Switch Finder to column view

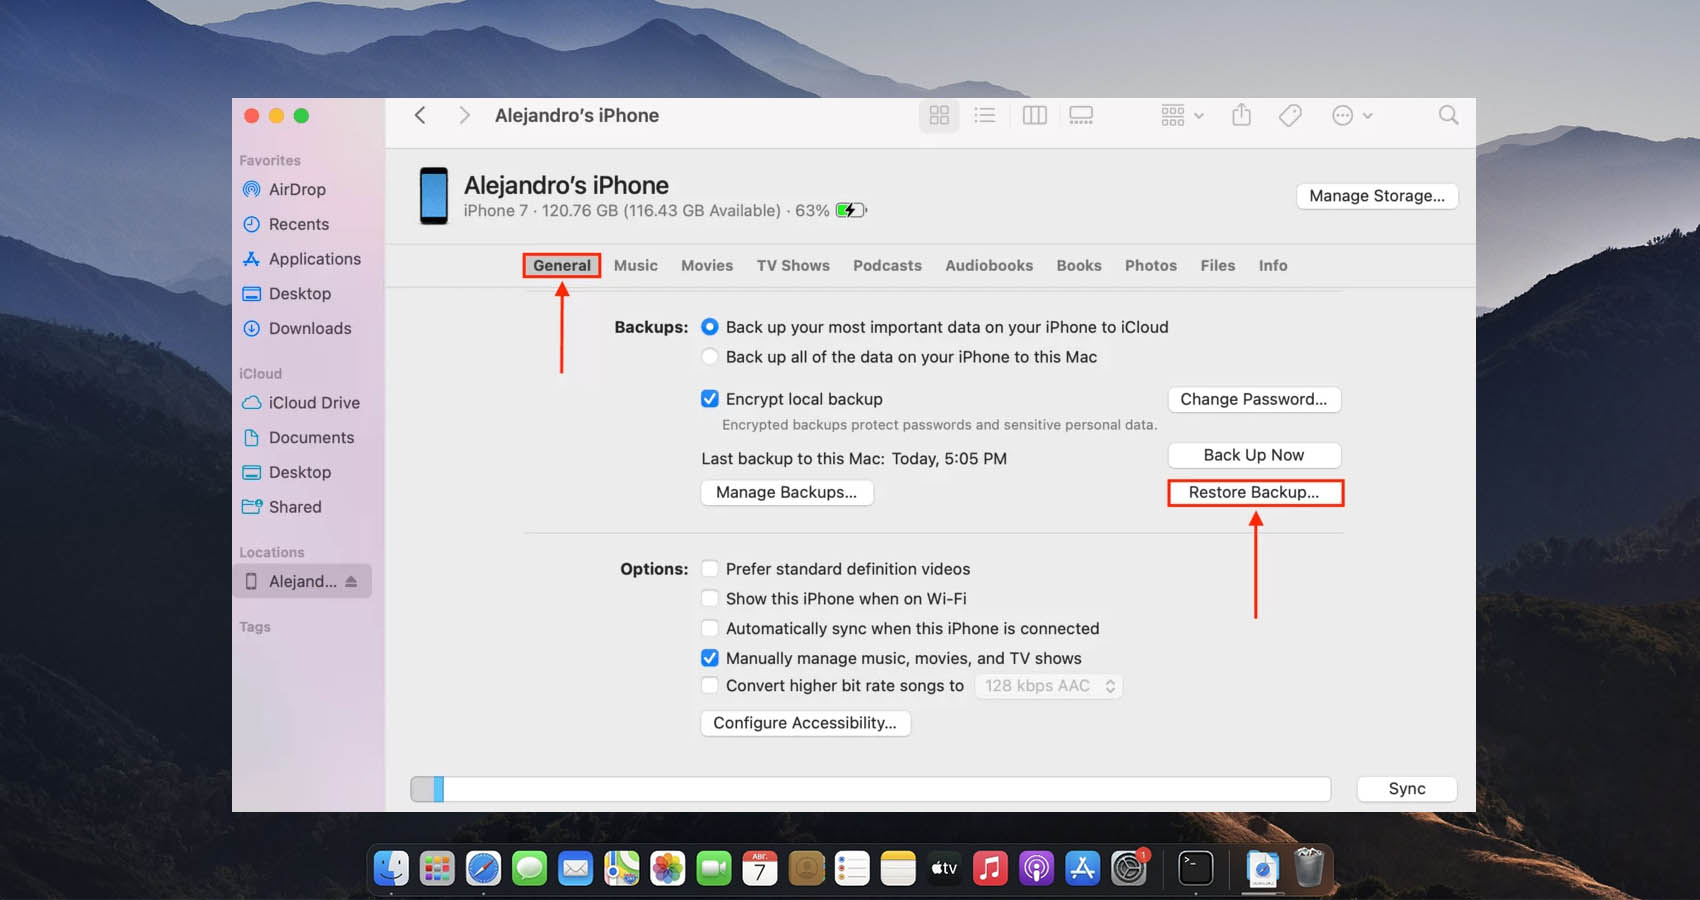click(1034, 116)
